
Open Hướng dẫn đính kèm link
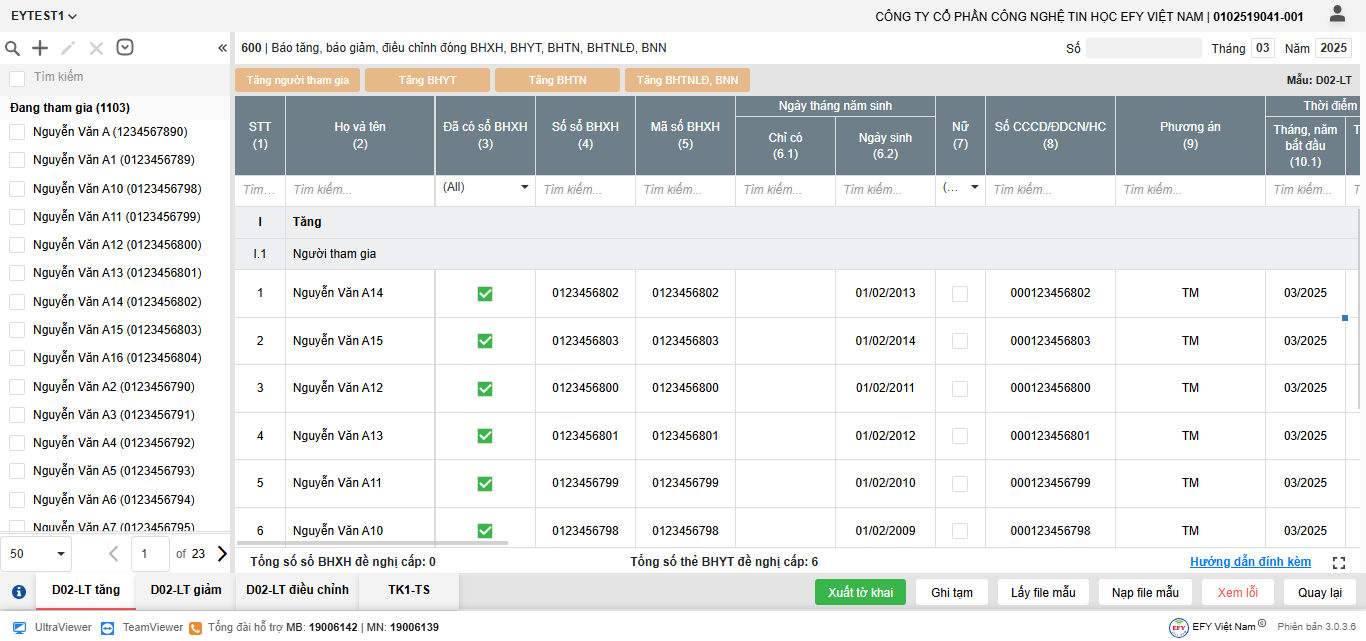coord(1250,562)
